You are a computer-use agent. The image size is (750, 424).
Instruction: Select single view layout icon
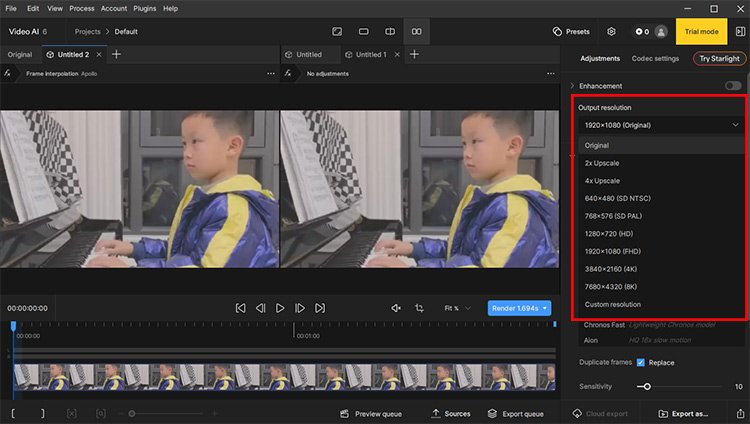pyautogui.click(x=337, y=32)
